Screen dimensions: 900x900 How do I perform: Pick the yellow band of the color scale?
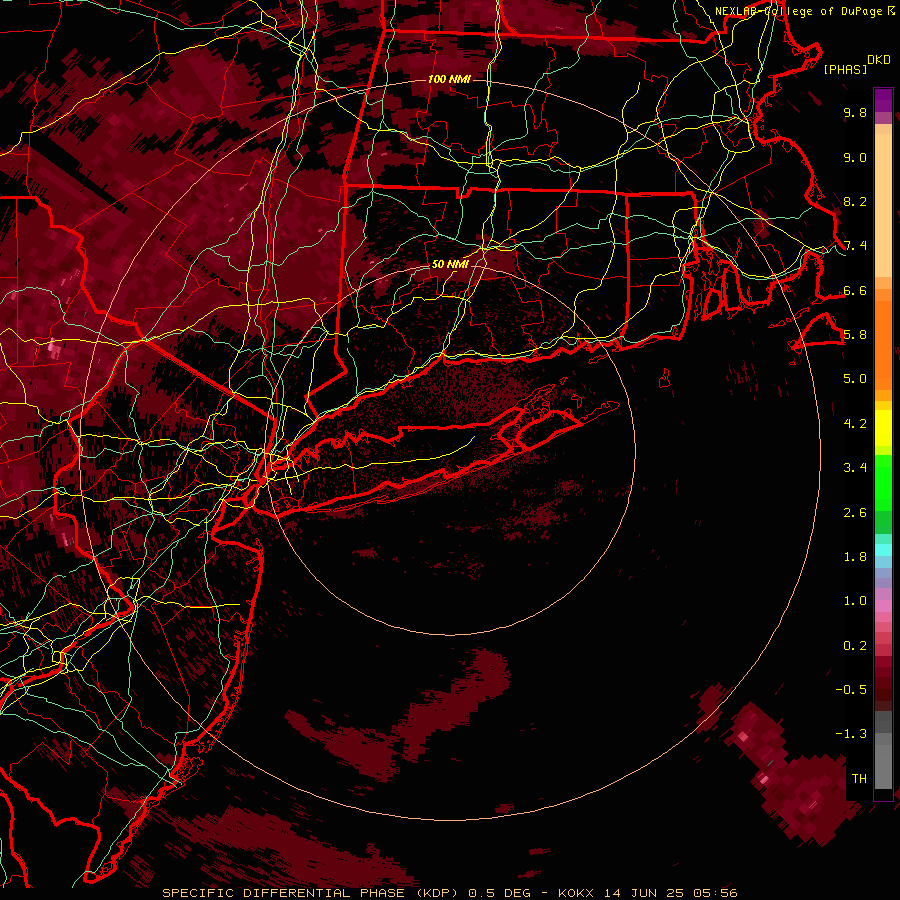883,428
